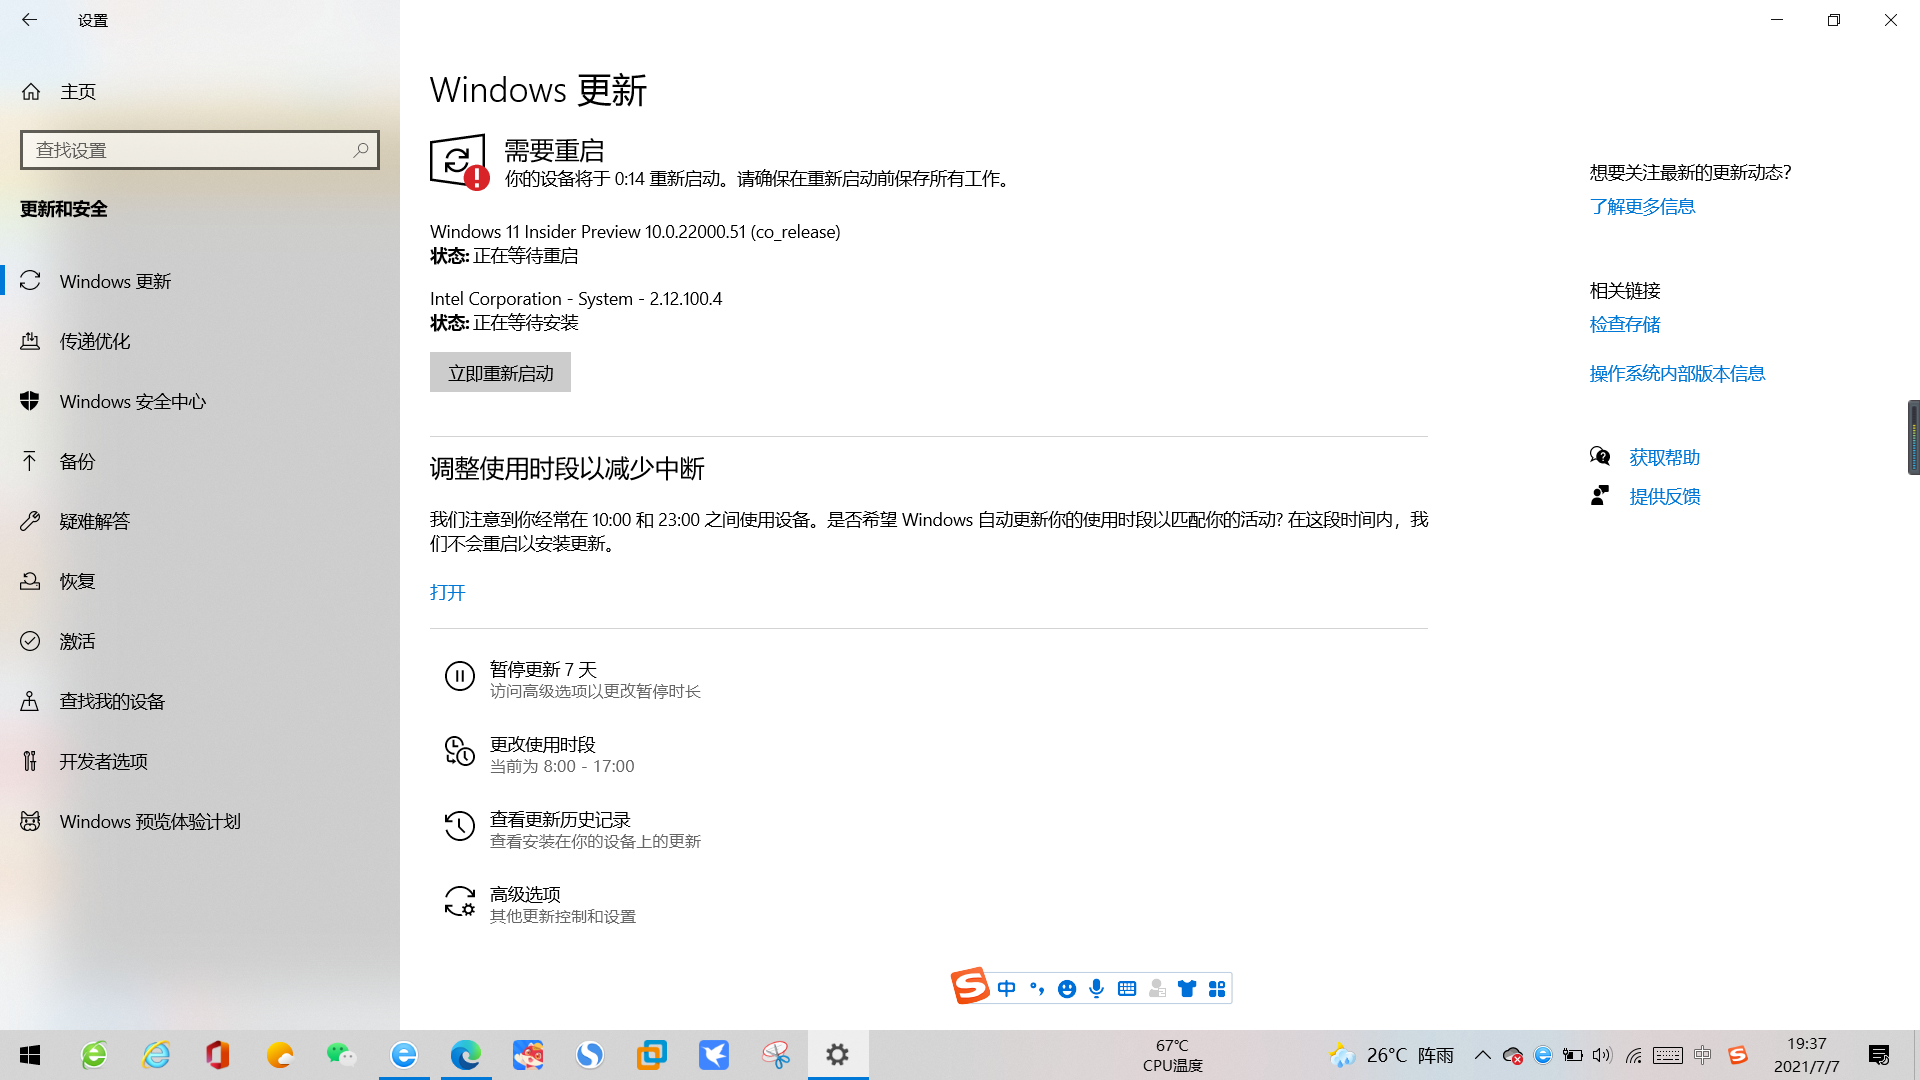This screenshot has height=1080, width=1920.
Task: Select Windows 更新 in the sidebar
Action: [200, 281]
